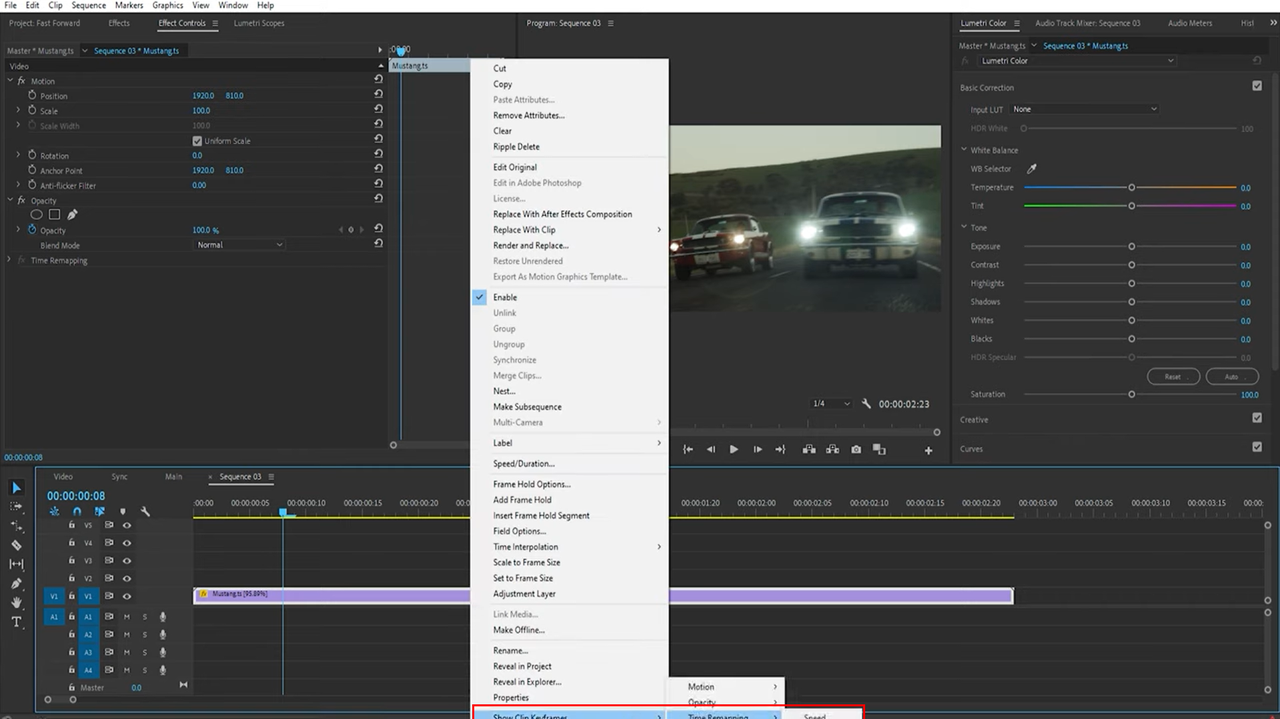Toggle the Uniform Scale checkbox
1280x719 pixels.
coord(197,141)
